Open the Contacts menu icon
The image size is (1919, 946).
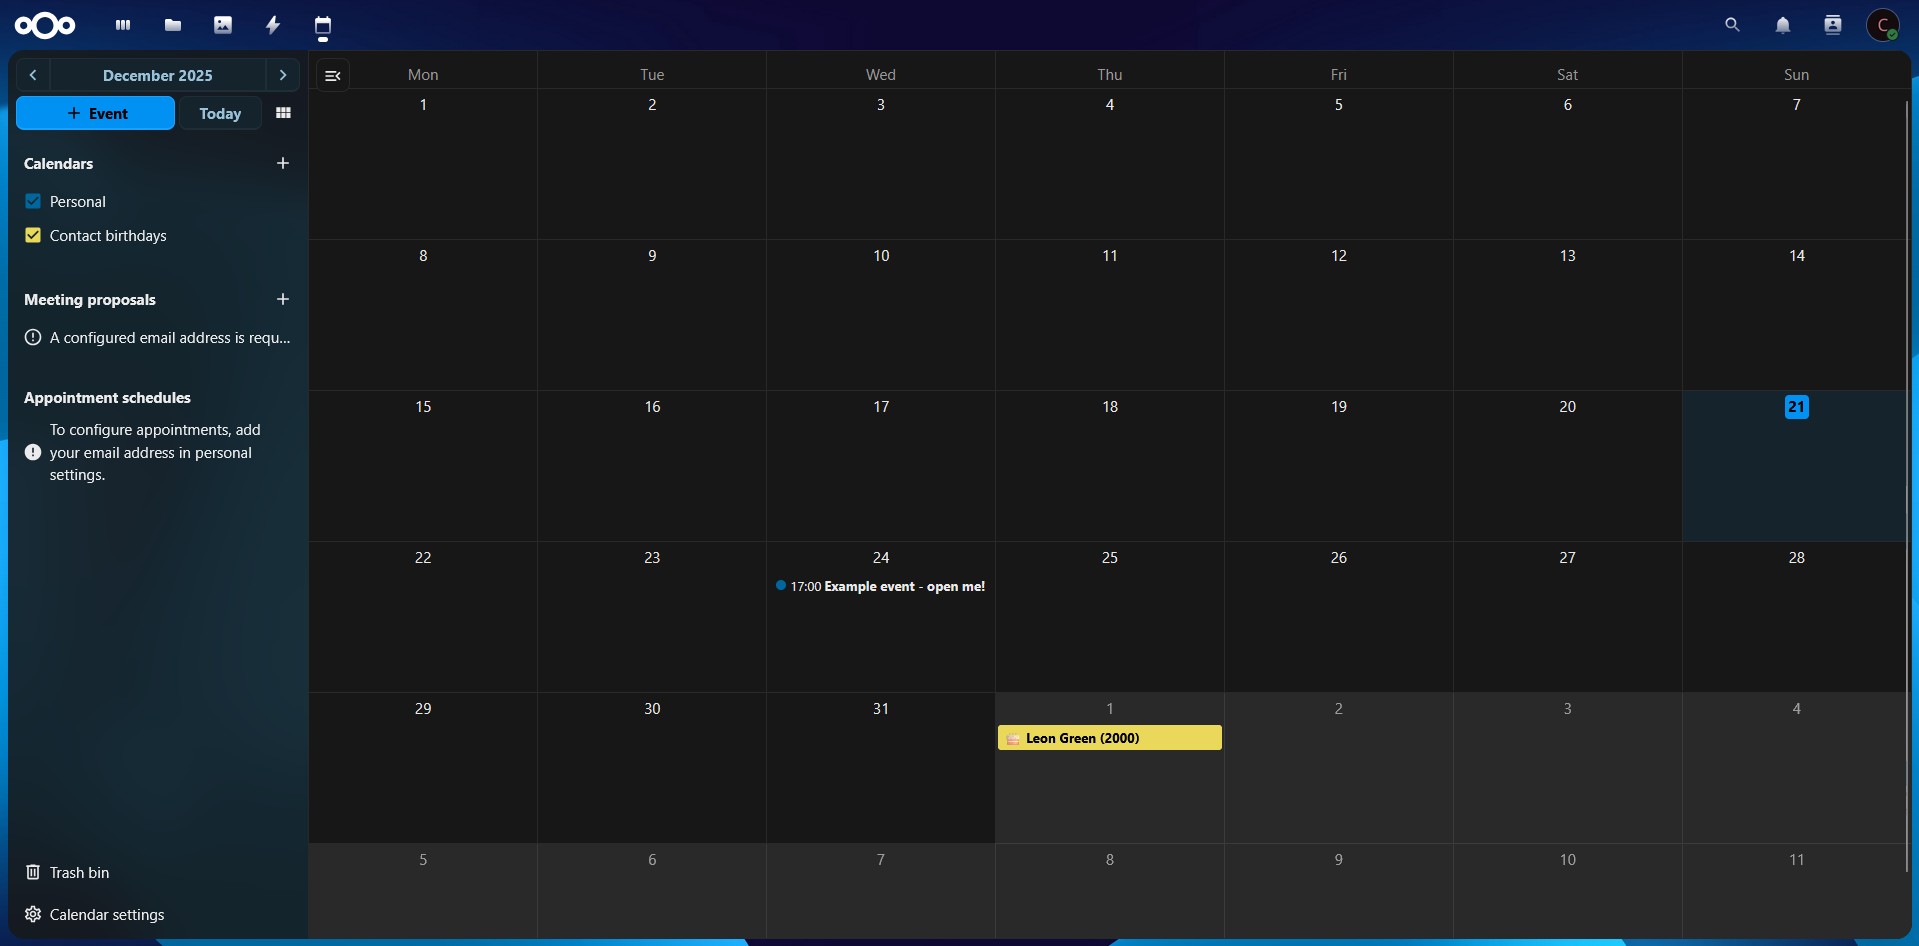tap(1832, 25)
